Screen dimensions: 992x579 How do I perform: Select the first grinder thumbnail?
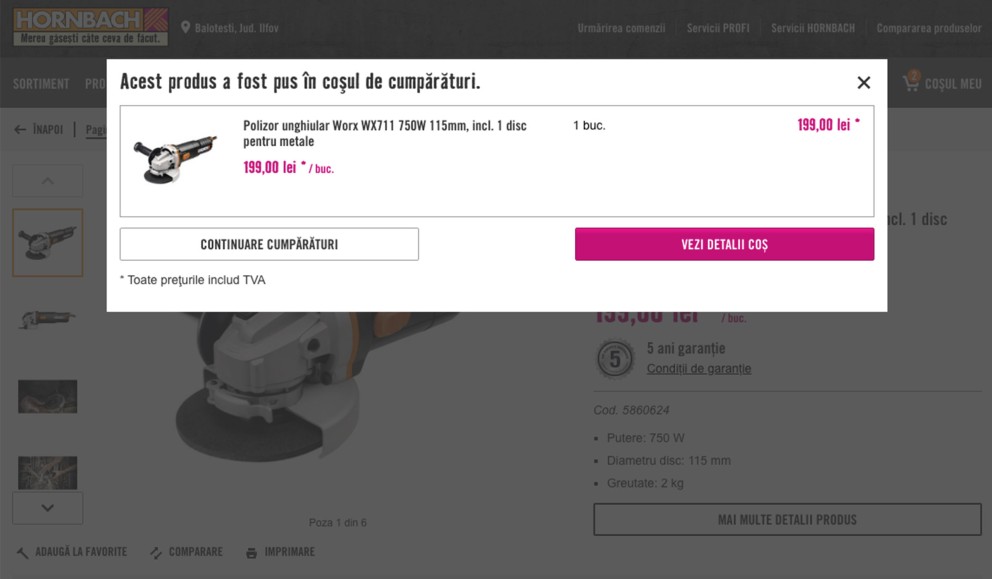click(47, 243)
